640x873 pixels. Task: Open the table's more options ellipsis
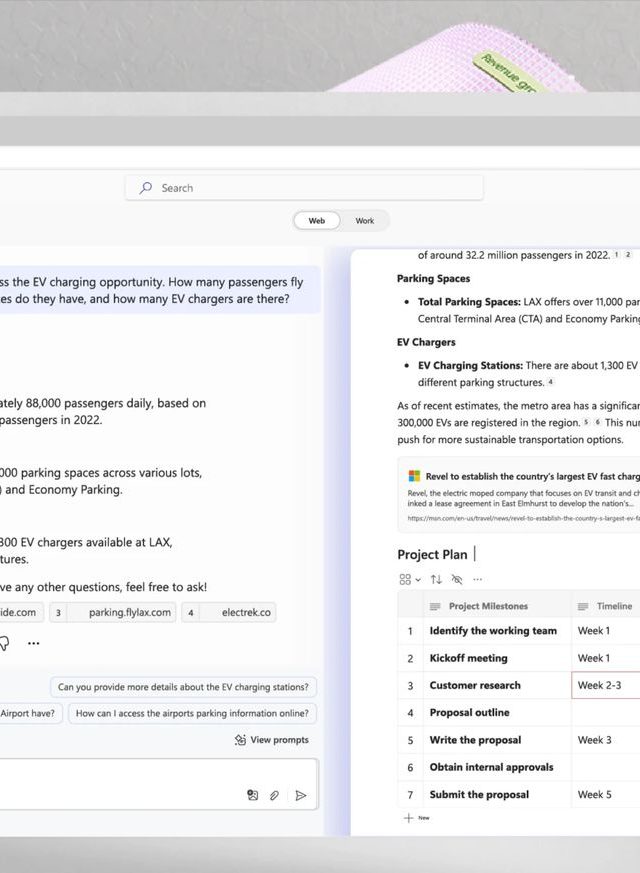coord(477,579)
